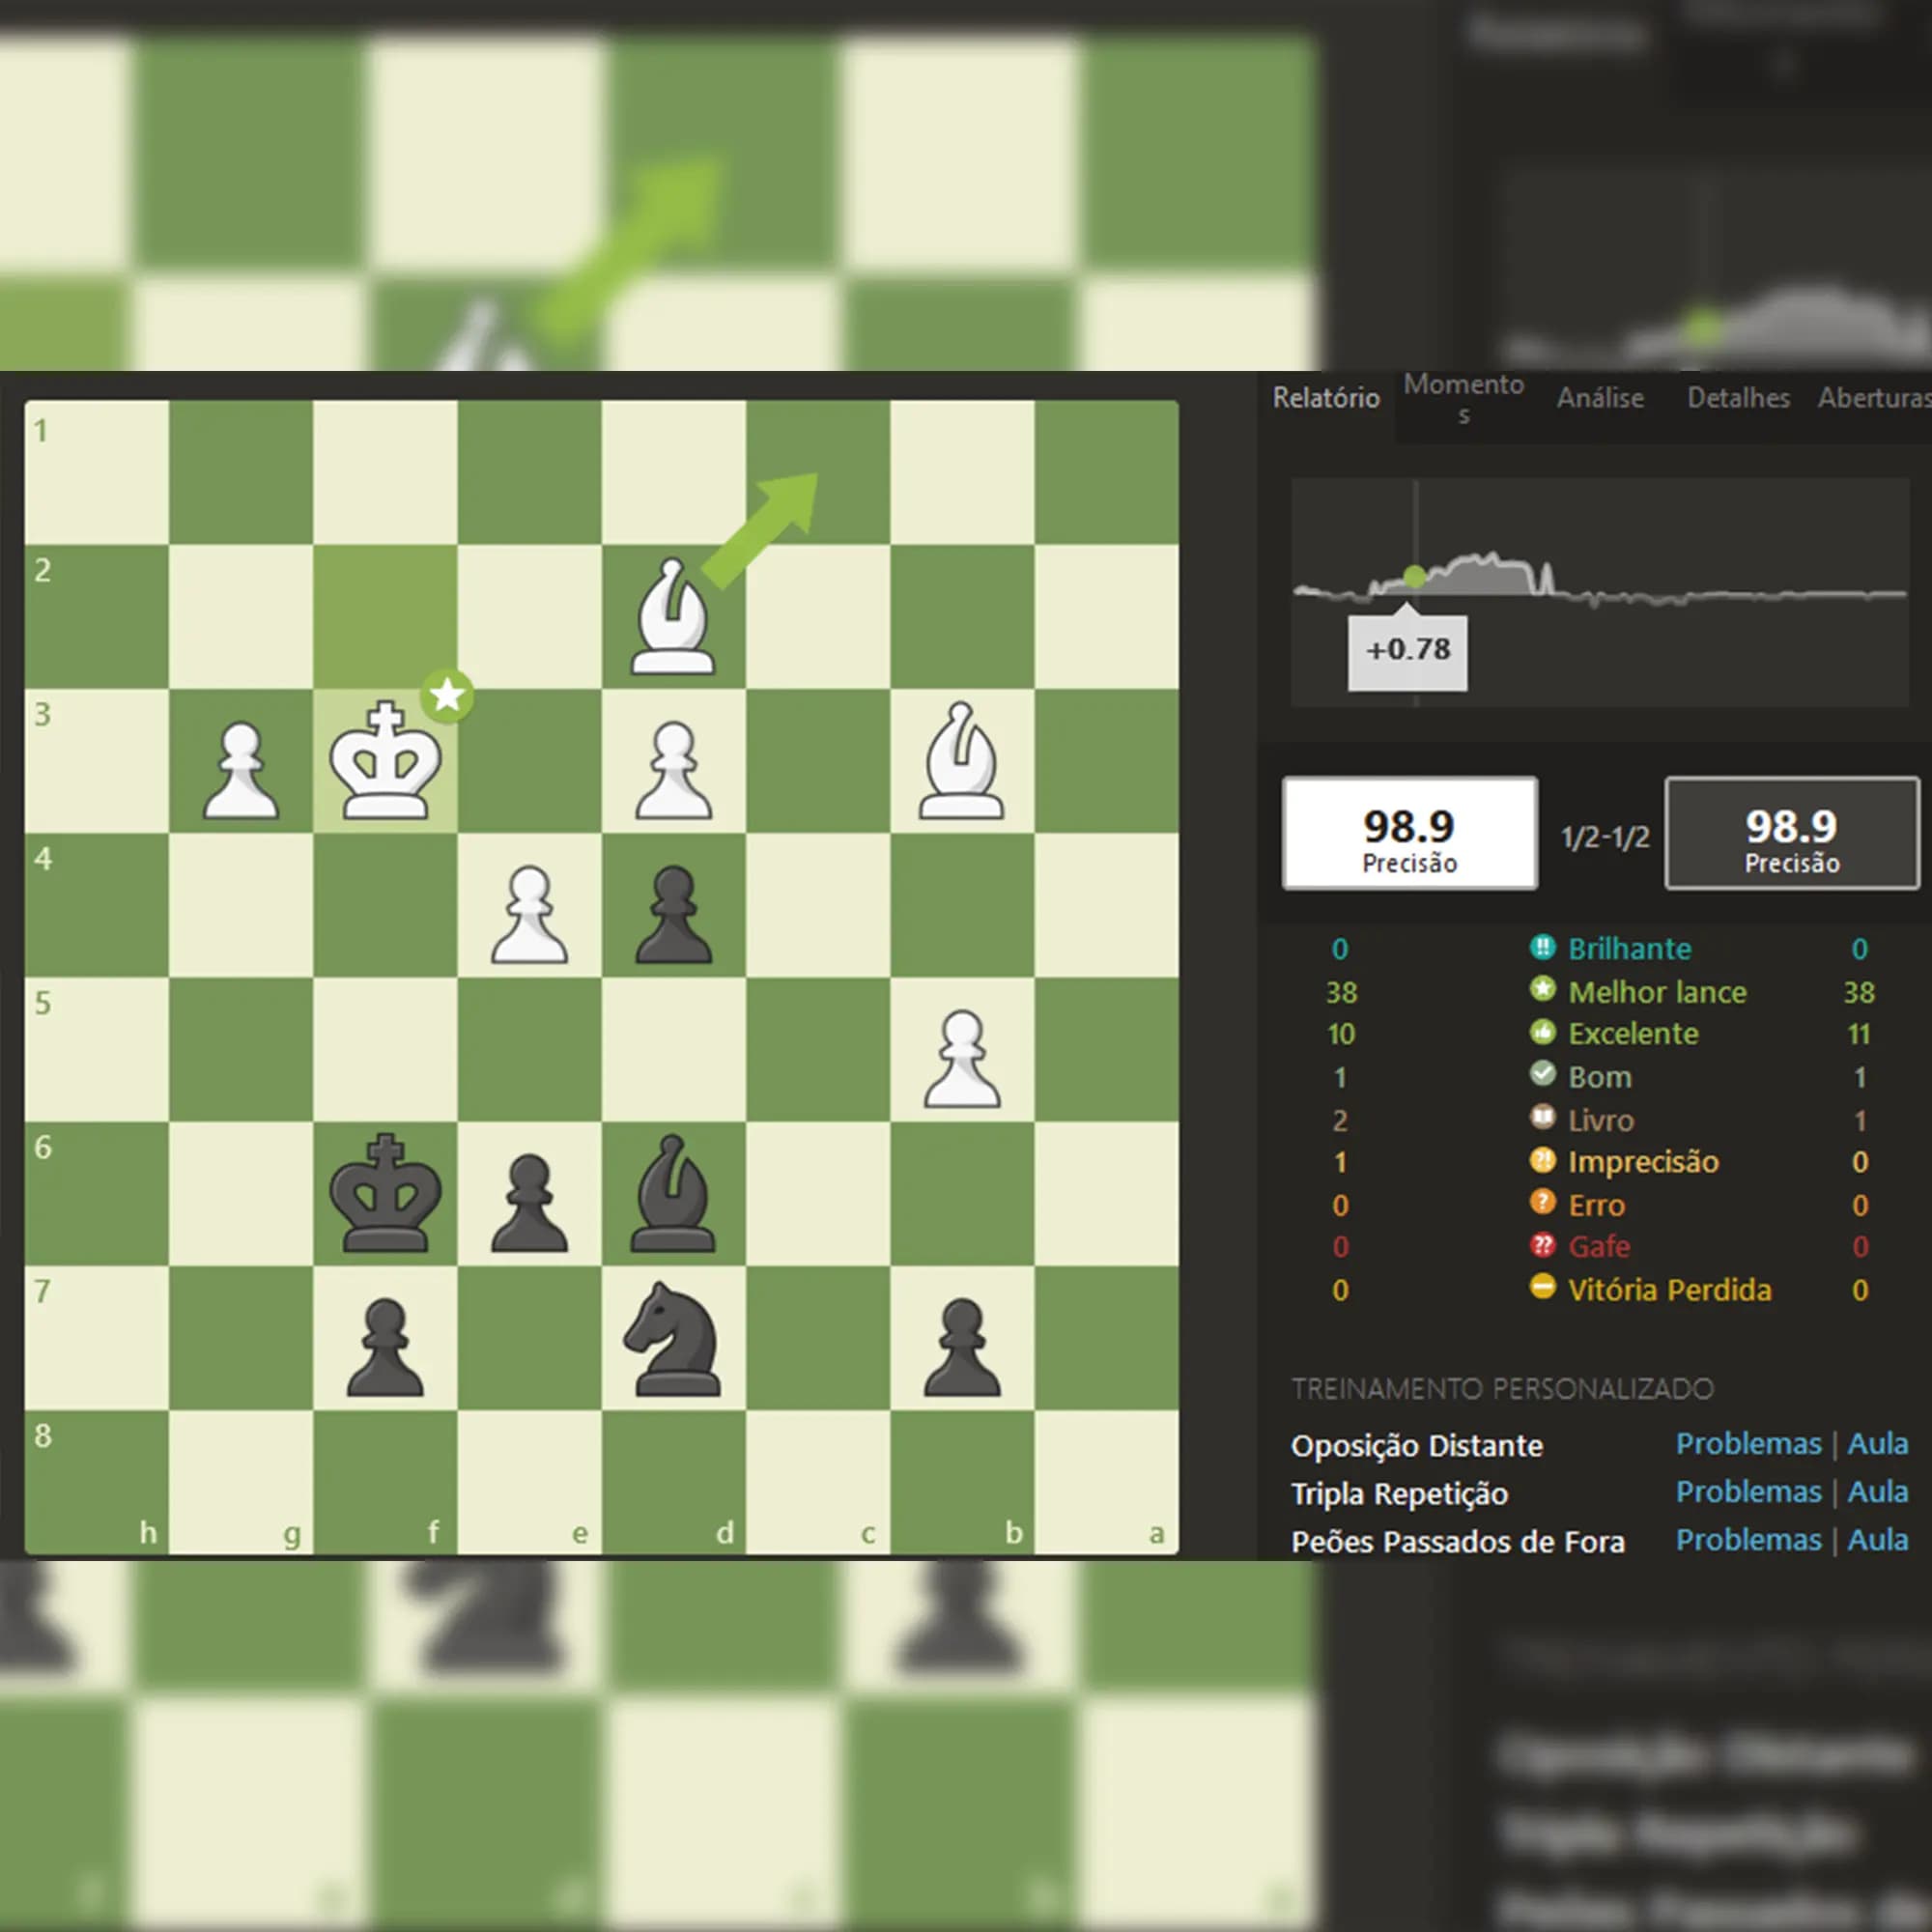Image resolution: width=1932 pixels, height=1932 pixels.
Task: Select the white pawn on b5
Action: point(961,1058)
